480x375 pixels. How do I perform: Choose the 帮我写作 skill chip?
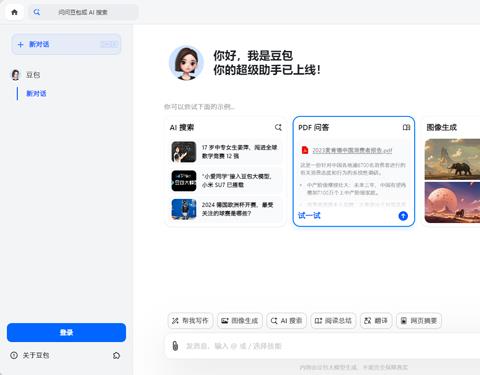pyautogui.click(x=190, y=321)
